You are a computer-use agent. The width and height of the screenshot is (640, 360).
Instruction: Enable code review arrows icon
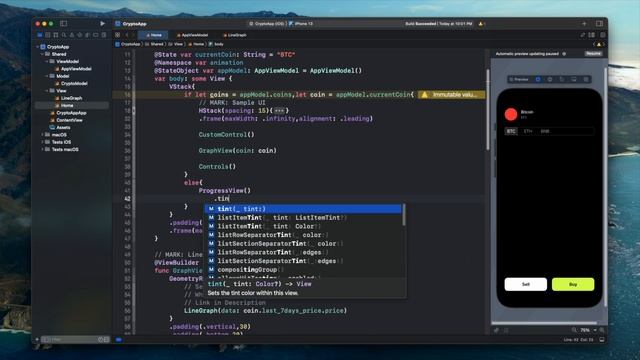tap(582, 35)
